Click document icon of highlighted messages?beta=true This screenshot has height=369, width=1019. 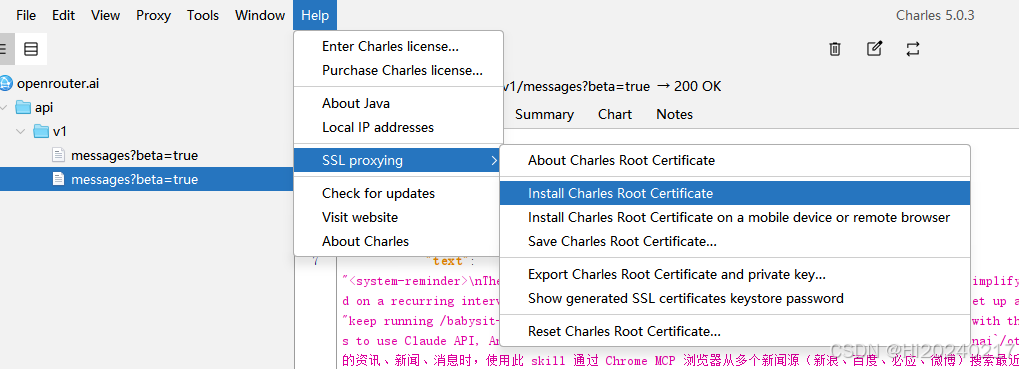58,179
